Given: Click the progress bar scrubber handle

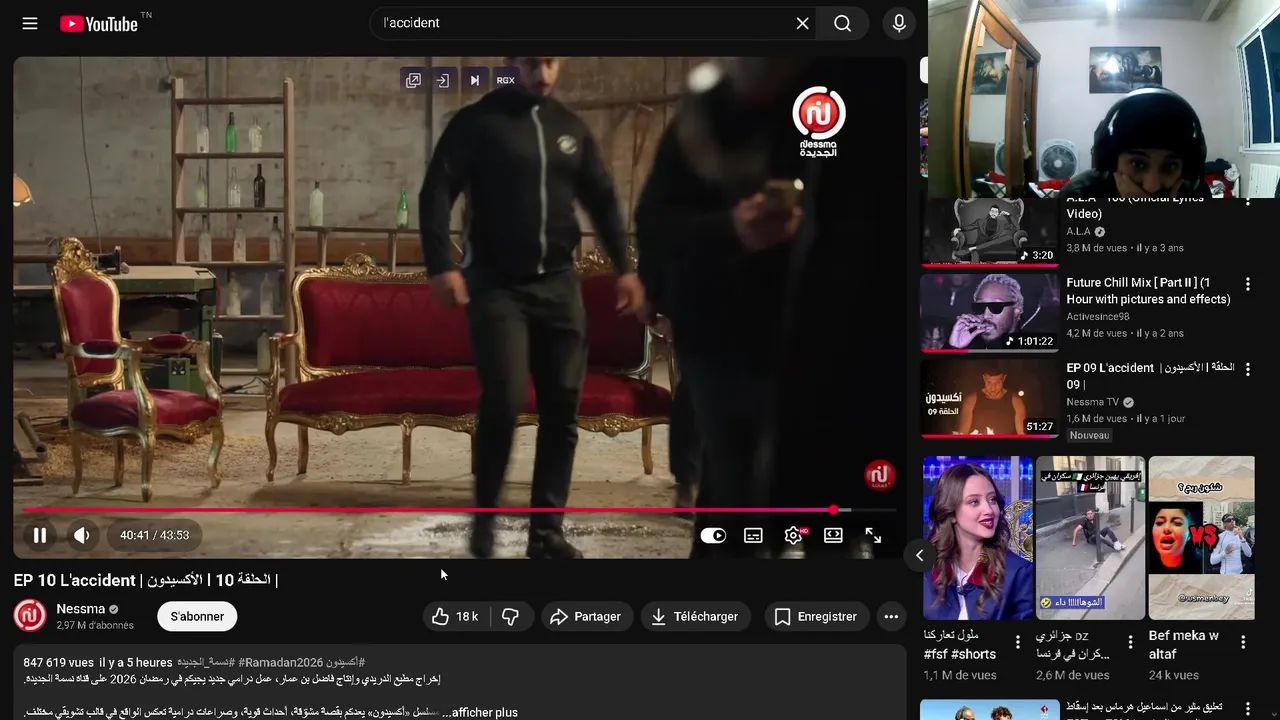Looking at the screenshot, I should point(834,510).
